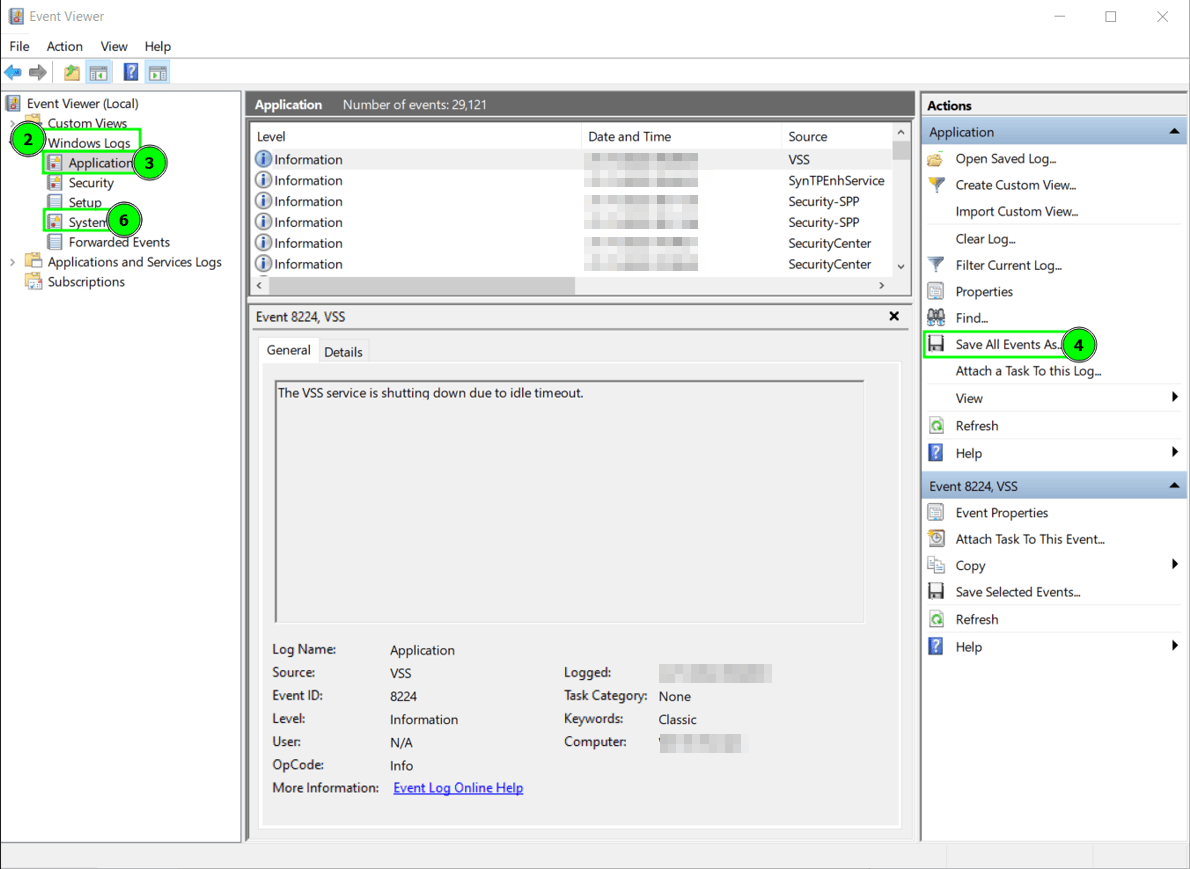Close the event preview pane
This screenshot has width=1190, height=869.
click(893, 316)
